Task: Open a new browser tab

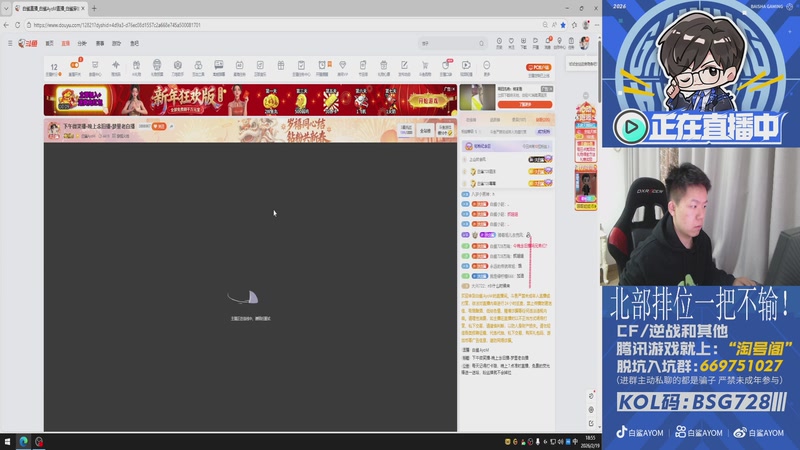Action: point(94,8)
